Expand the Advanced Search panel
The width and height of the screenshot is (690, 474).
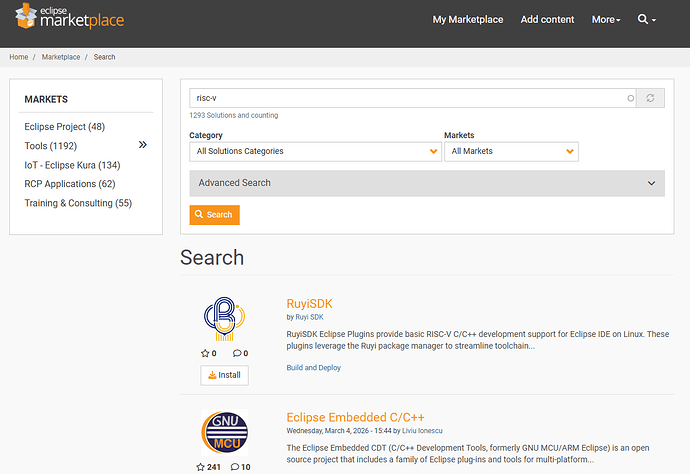[427, 183]
